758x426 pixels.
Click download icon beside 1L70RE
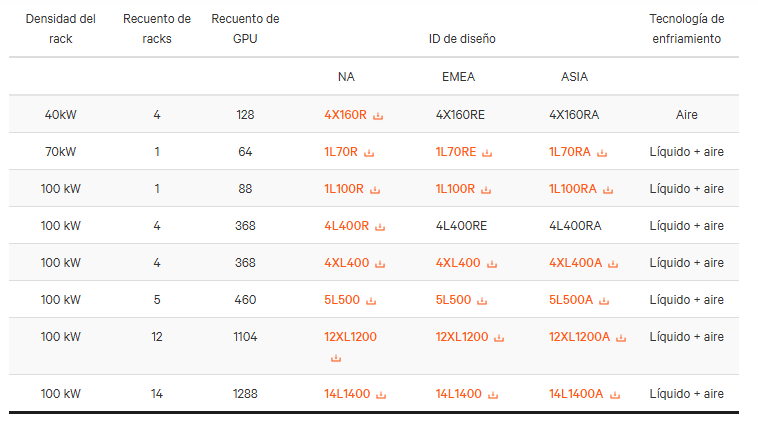pyautogui.click(x=487, y=153)
